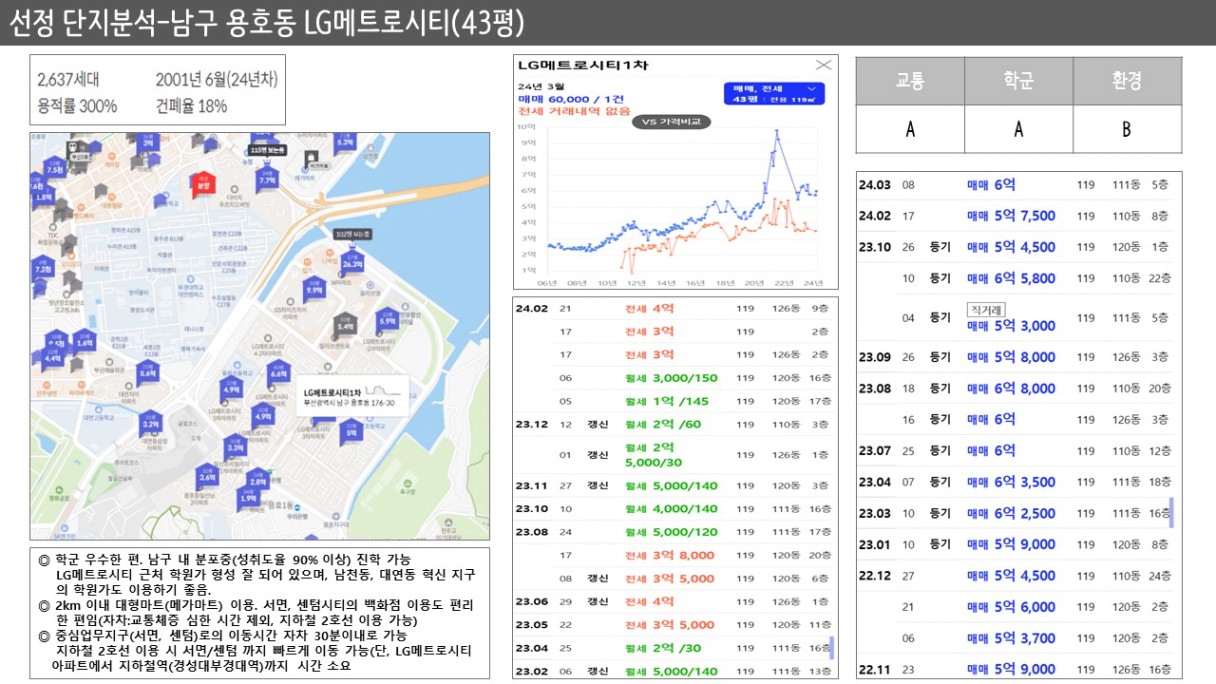This screenshot has width=1216, height=684.
Task: Select the 매매 5억 3,000 entry
Action: [1011, 325]
